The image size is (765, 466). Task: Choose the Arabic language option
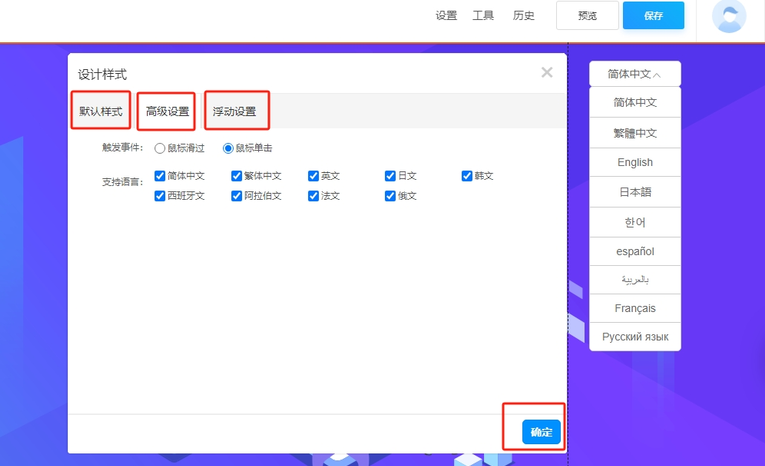[635, 280]
